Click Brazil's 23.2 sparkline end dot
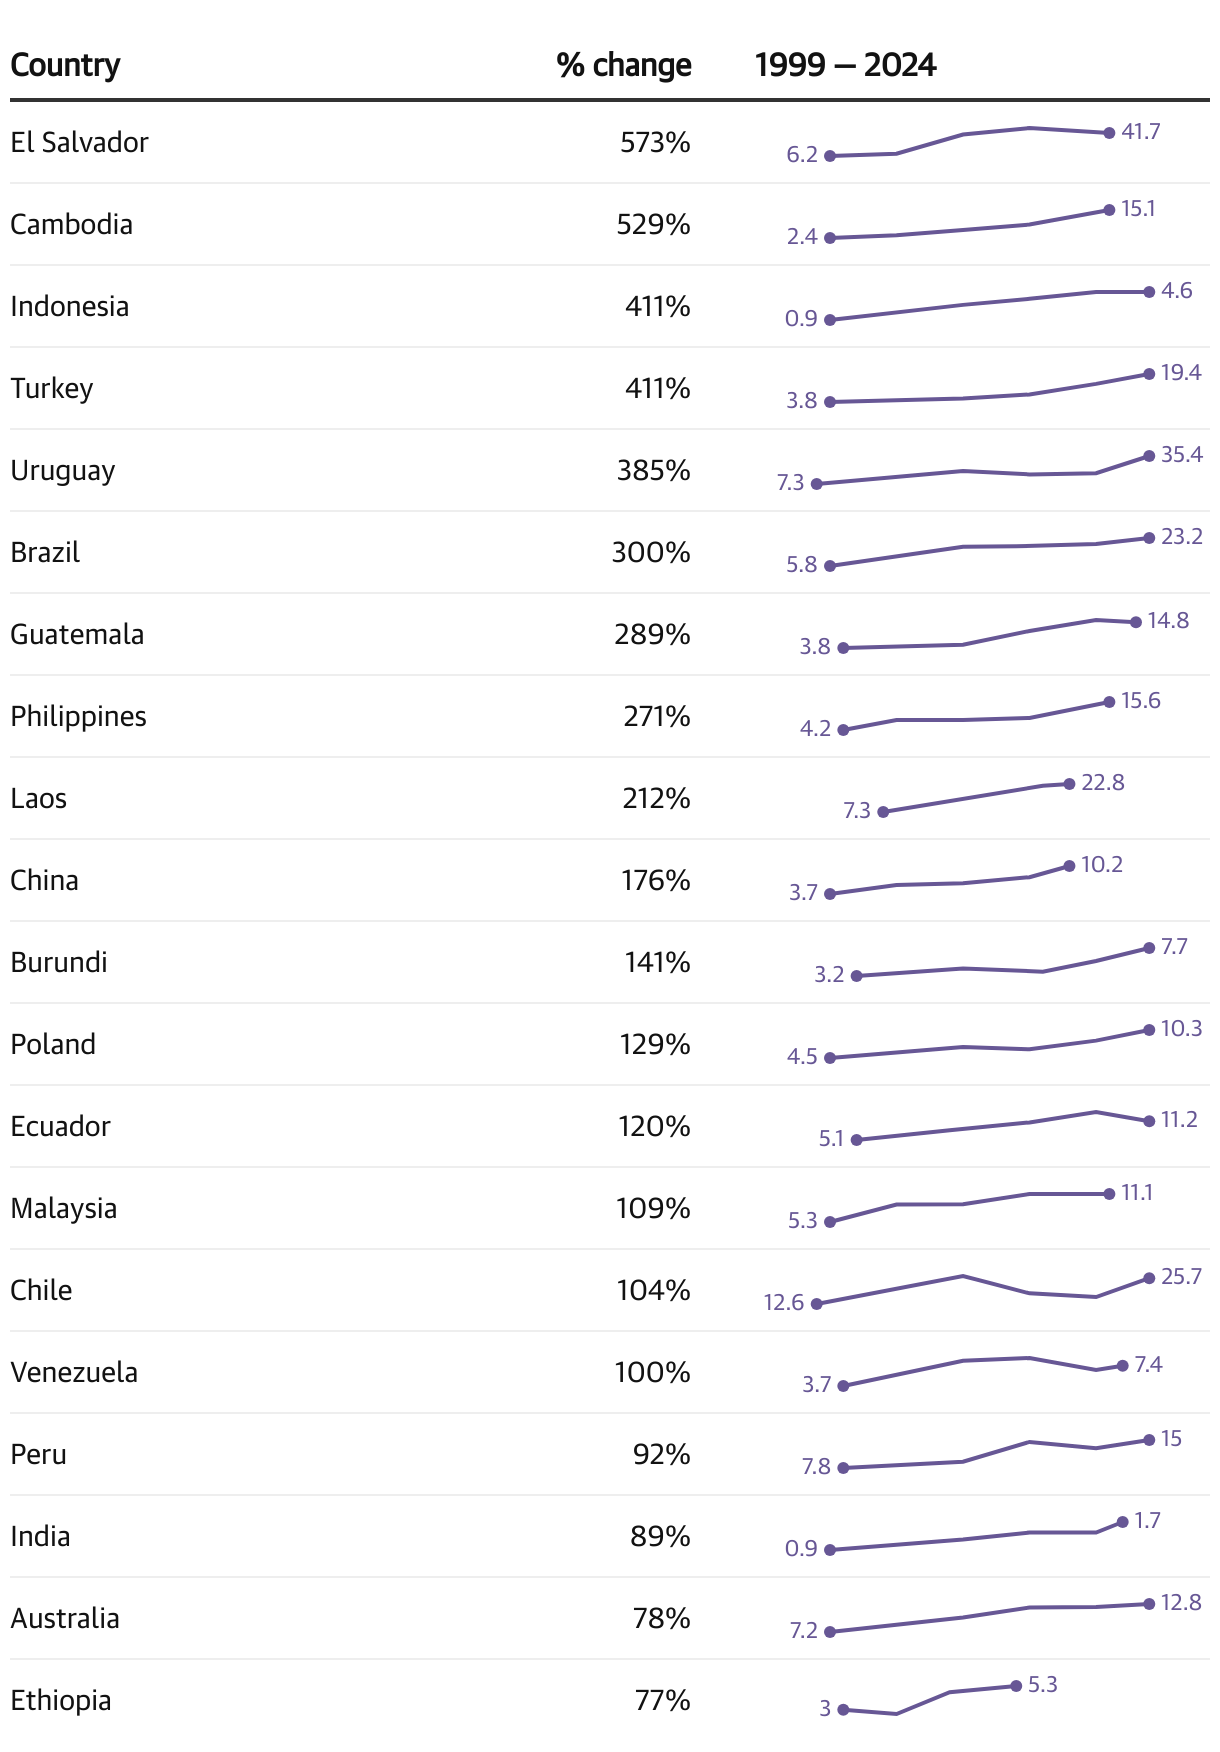This screenshot has height=1752, width=1220. (x=1149, y=538)
